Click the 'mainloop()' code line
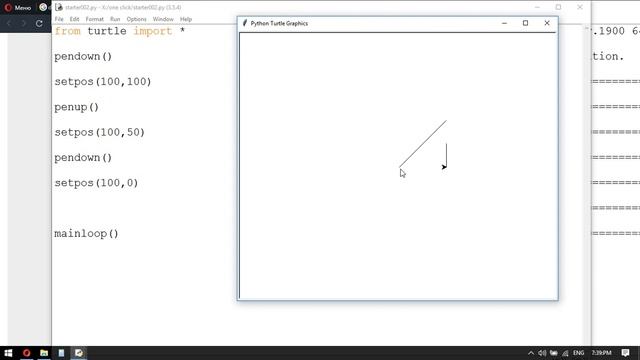 pyautogui.click(x=86, y=233)
